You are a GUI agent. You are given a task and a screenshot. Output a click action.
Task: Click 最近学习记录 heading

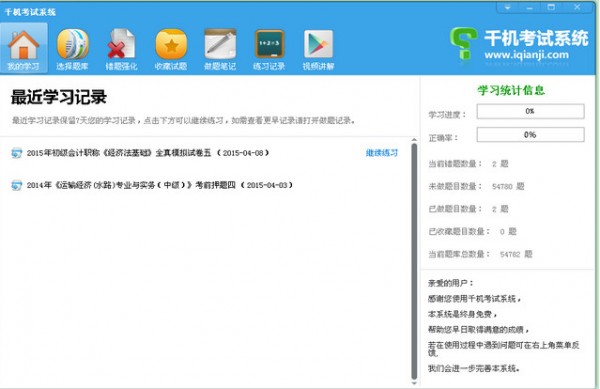(x=59, y=97)
